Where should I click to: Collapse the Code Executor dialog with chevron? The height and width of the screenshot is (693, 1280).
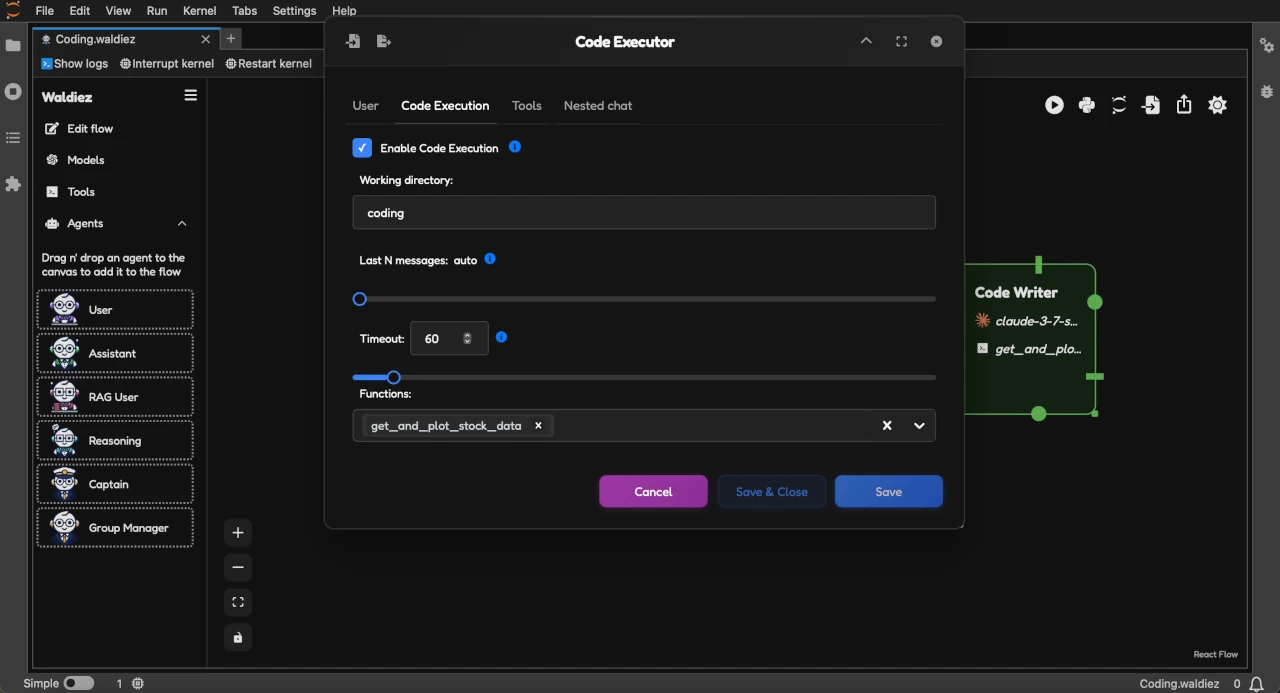[x=866, y=42]
